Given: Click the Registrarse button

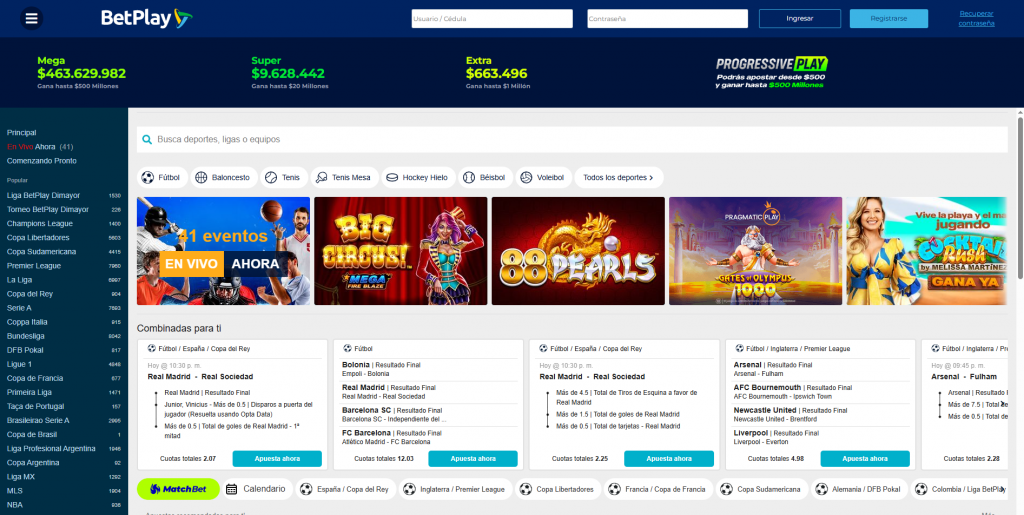Looking at the screenshot, I should (888, 19).
